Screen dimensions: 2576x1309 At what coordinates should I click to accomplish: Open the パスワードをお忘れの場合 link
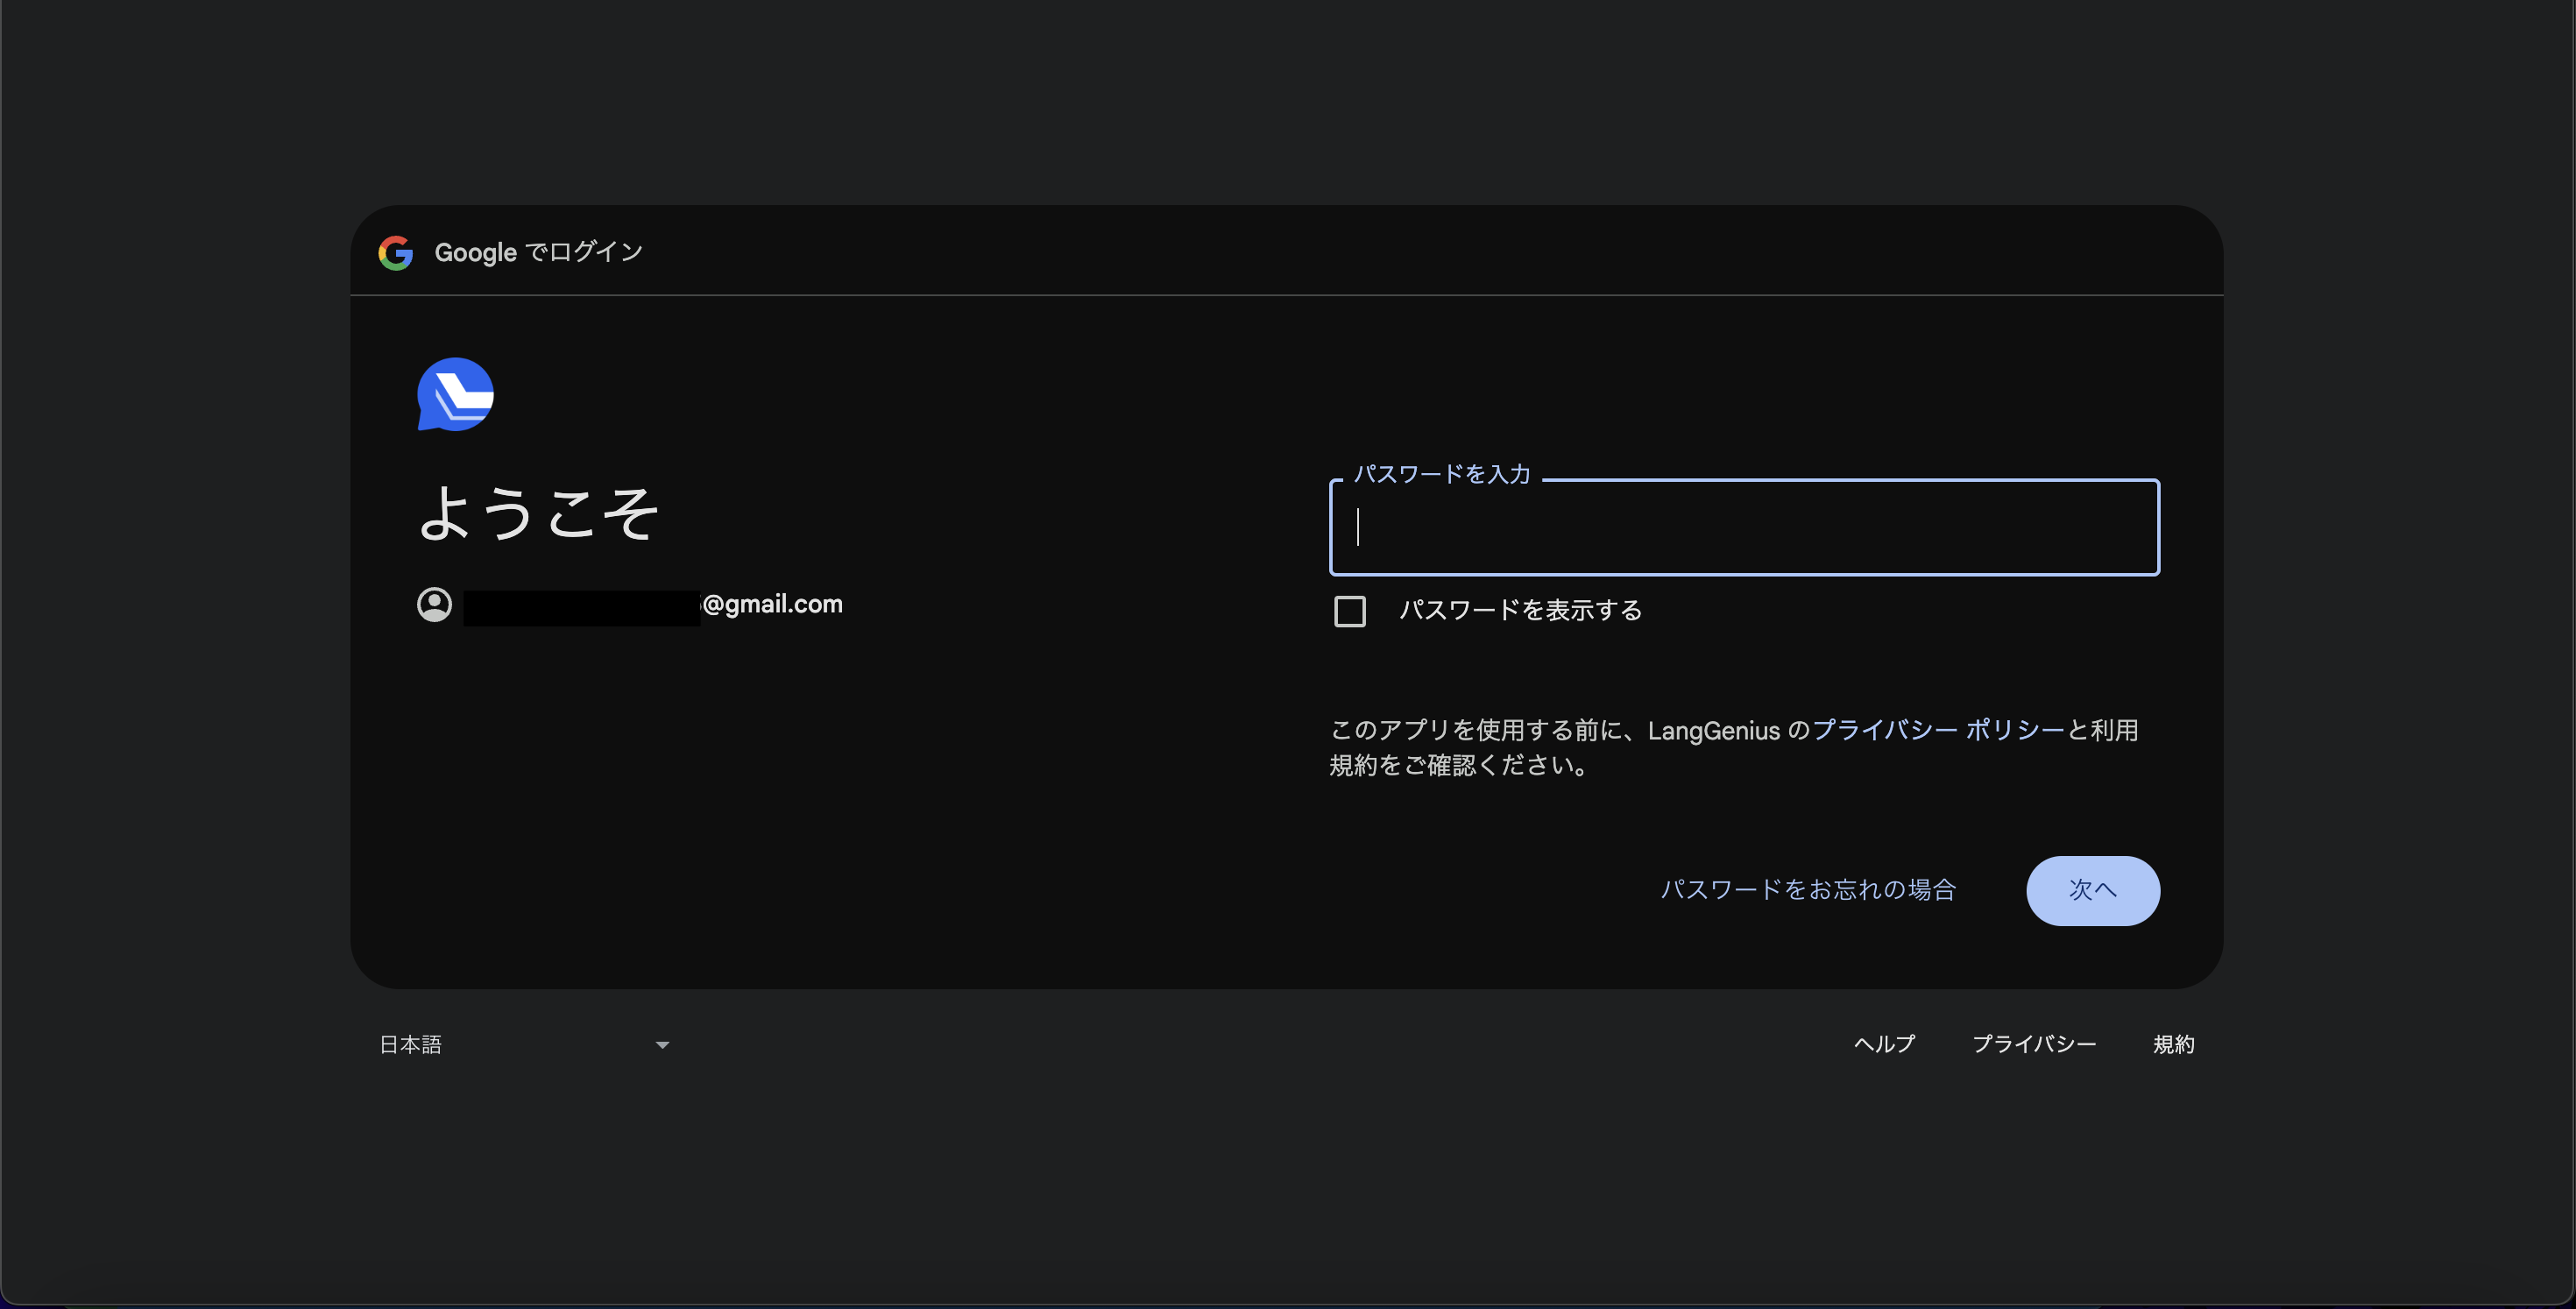[1809, 890]
